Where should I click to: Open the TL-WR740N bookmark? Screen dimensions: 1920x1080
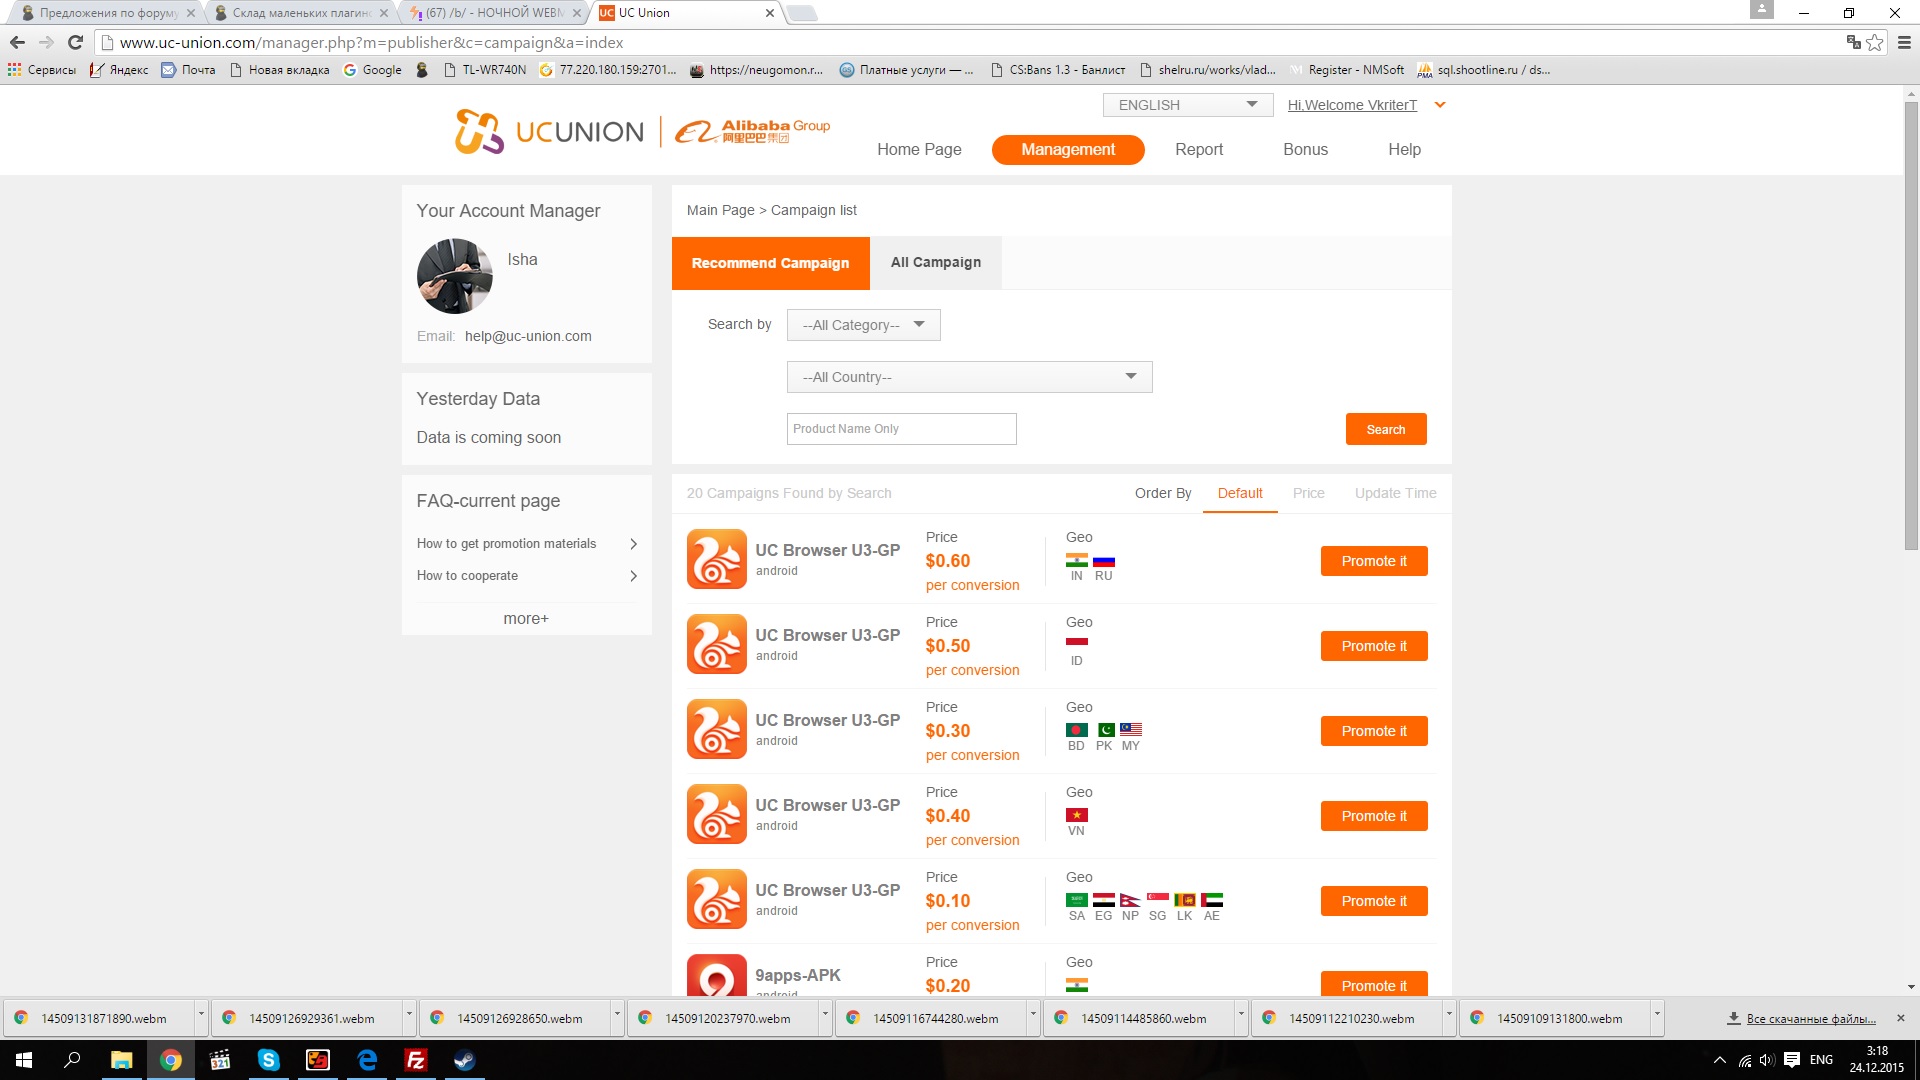click(485, 70)
